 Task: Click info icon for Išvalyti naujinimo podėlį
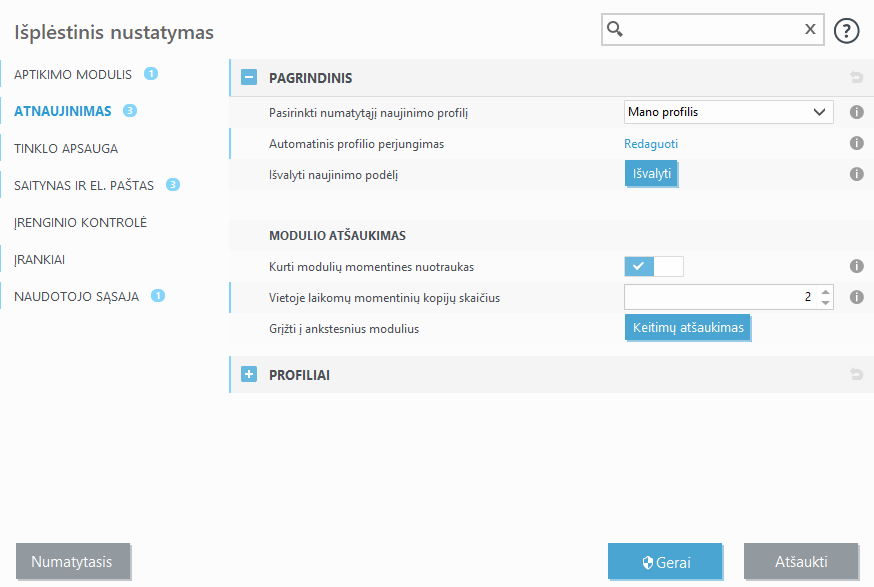(856, 174)
